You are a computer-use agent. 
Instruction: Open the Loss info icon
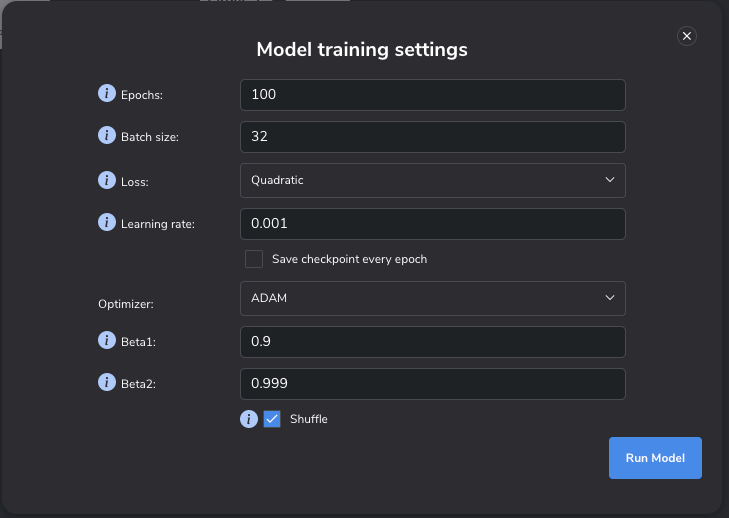coord(106,180)
